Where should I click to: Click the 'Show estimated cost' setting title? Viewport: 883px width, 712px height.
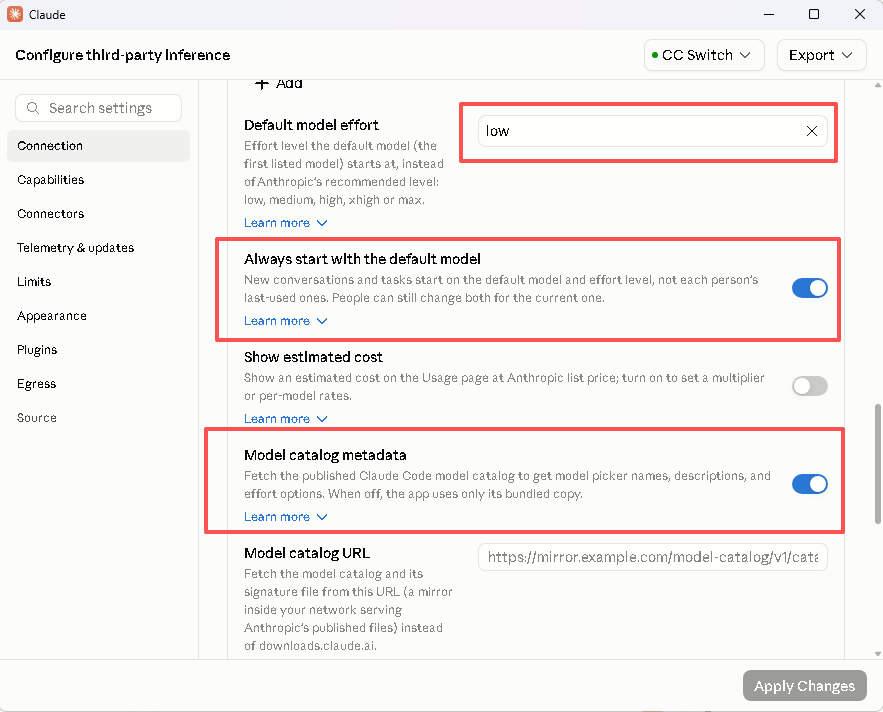(x=313, y=357)
